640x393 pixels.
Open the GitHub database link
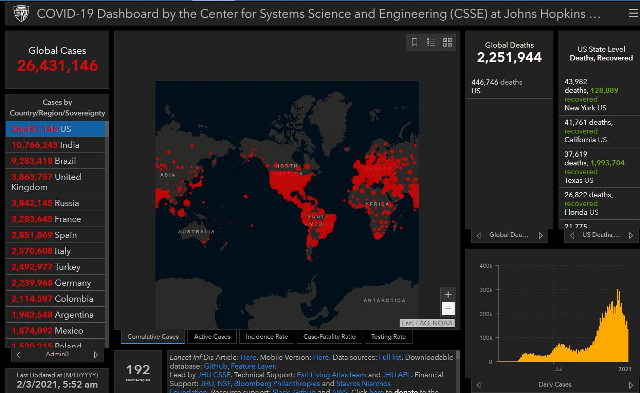(x=215, y=366)
